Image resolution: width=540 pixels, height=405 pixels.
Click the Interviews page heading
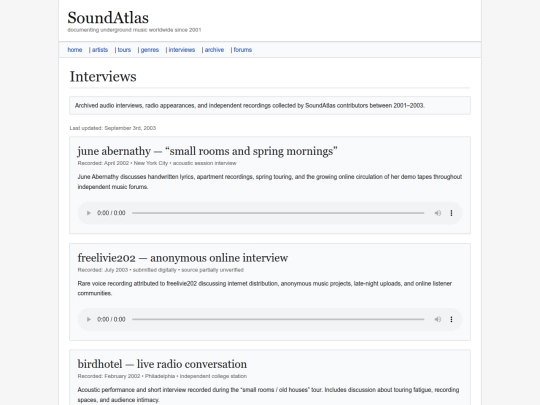click(x=103, y=76)
